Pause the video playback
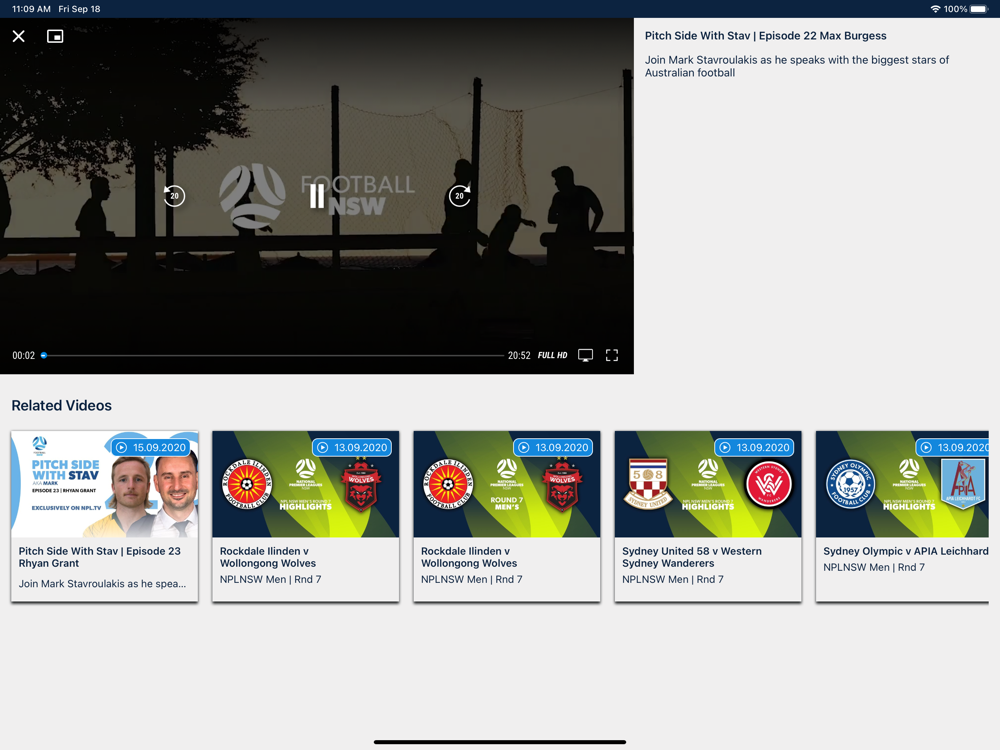The image size is (1000, 750). point(317,196)
